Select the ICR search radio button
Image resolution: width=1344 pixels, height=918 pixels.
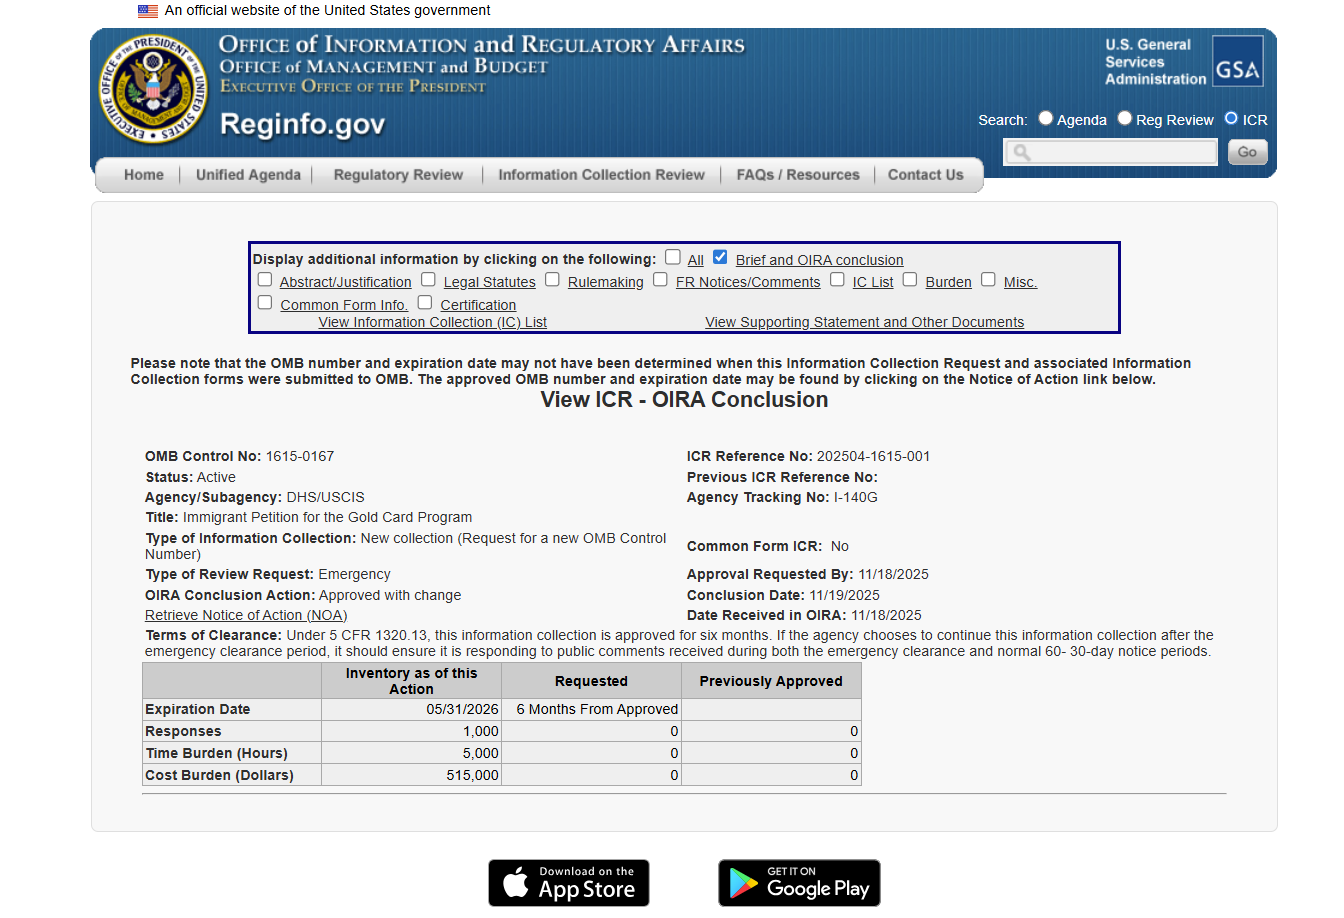(1231, 118)
